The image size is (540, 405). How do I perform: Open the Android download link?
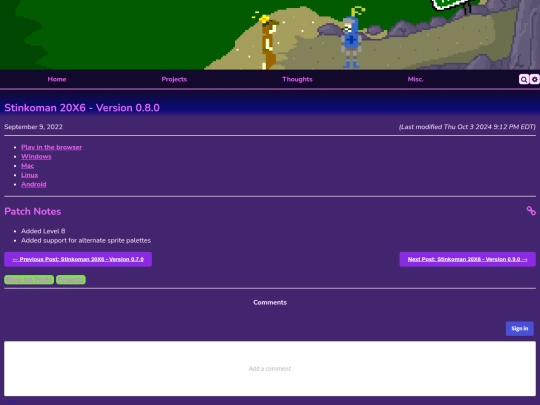pos(34,184)
